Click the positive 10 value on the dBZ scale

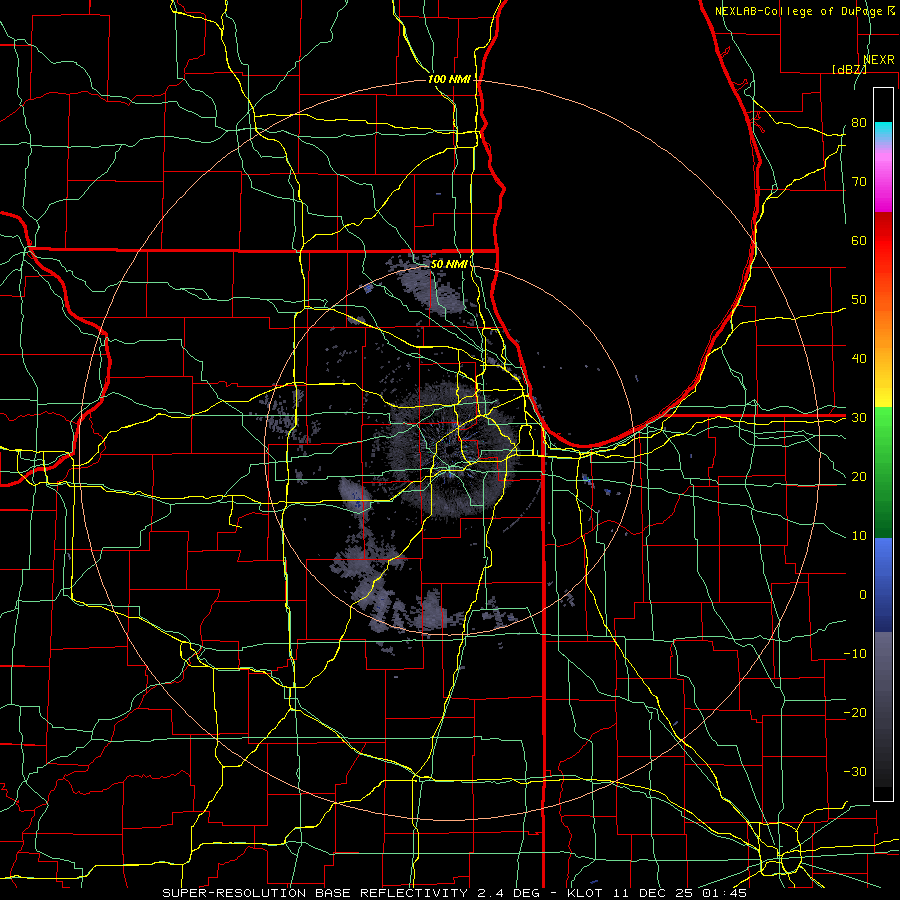[x=859, y=536]
